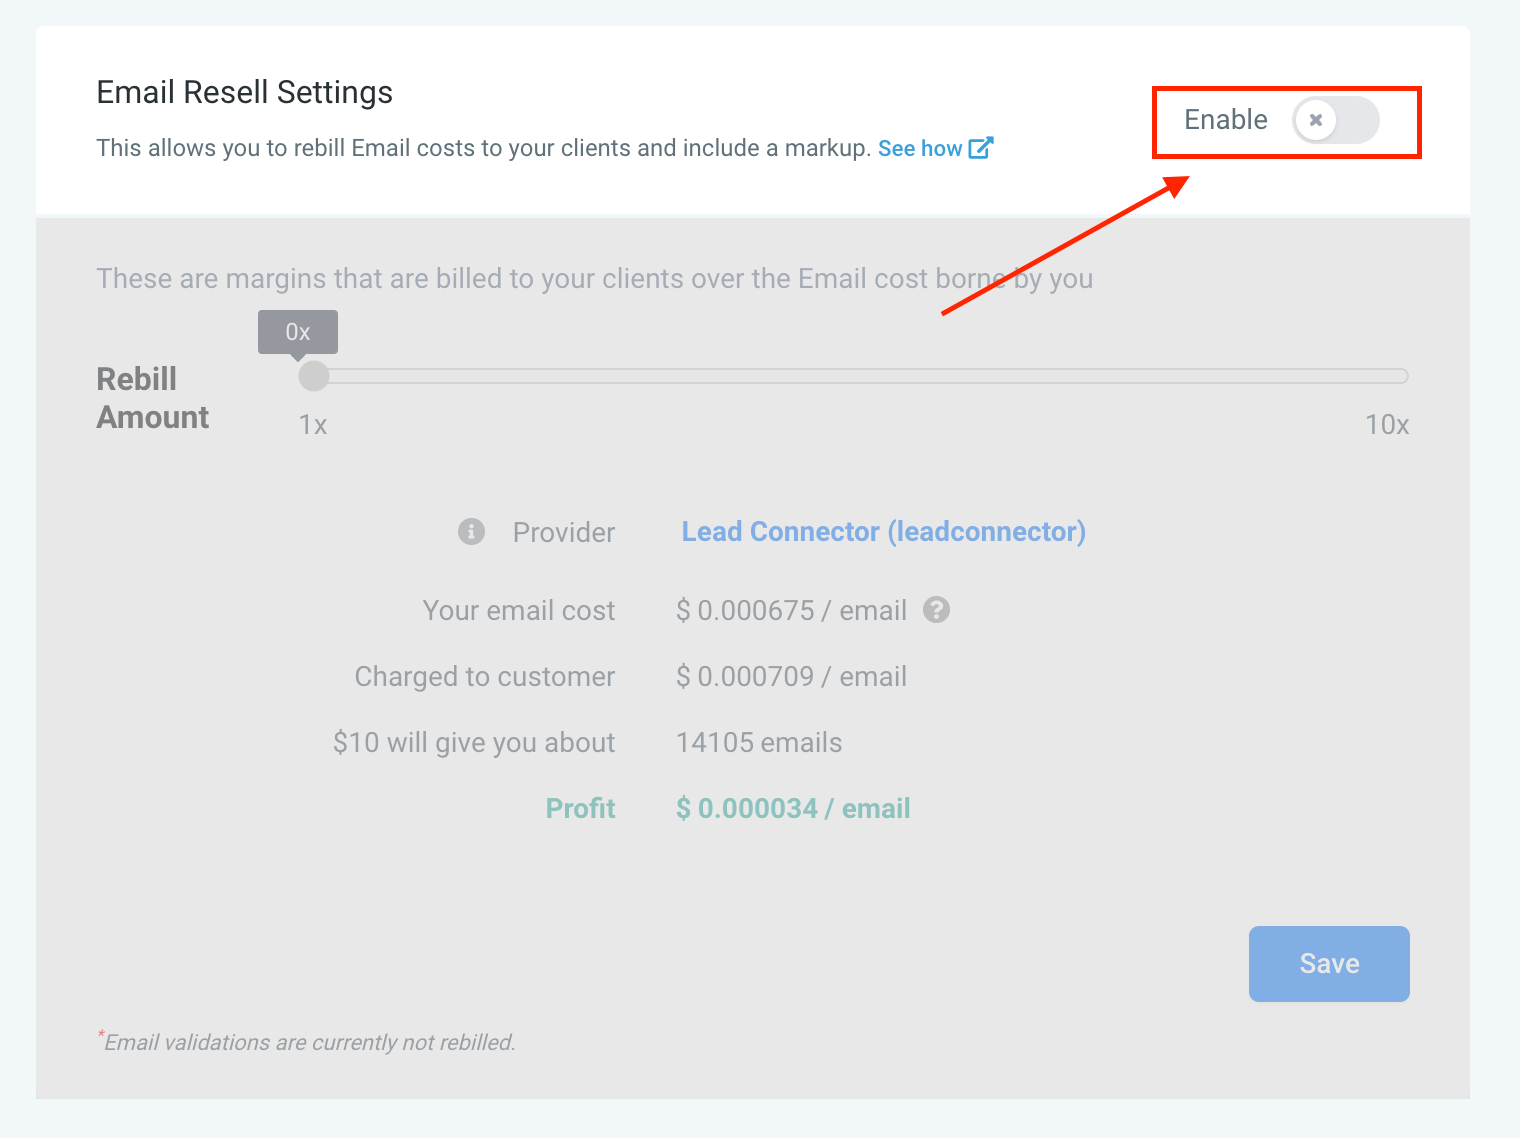Click the Charged to customer amount
The height and width of the screenshot is (1138, 1520).
791,676
